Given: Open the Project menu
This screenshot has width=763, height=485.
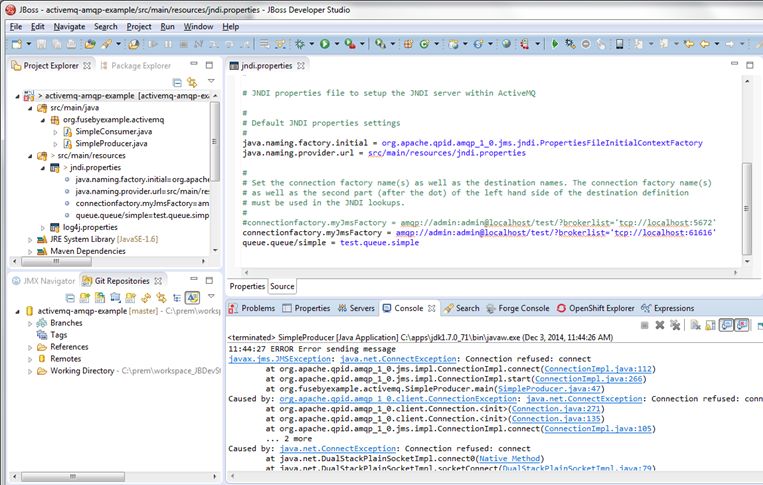Looking at the screenshot, I should tap(139, 27).
